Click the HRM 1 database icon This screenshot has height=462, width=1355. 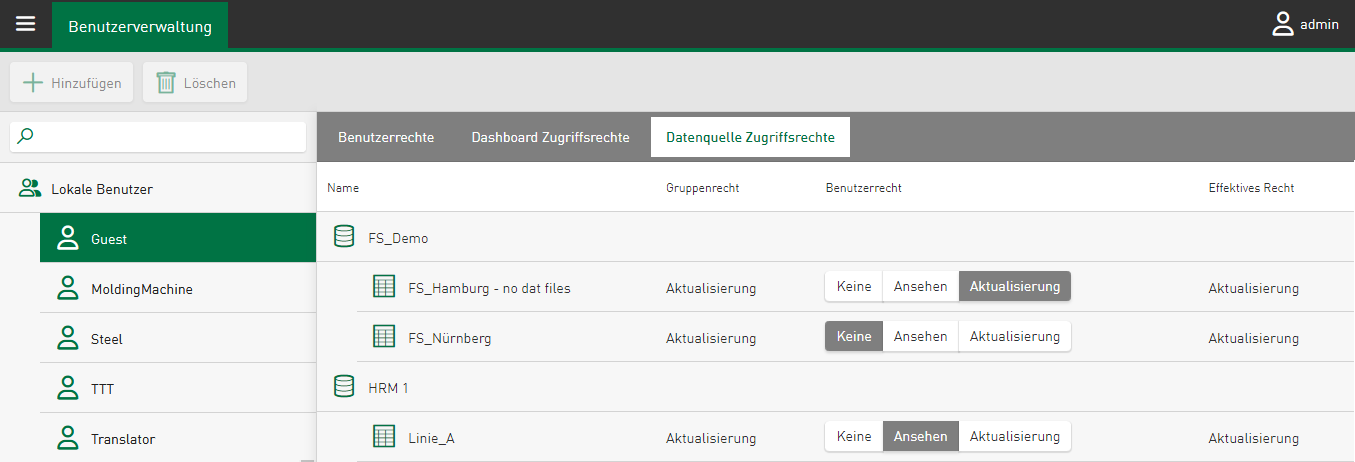point(344,387)
